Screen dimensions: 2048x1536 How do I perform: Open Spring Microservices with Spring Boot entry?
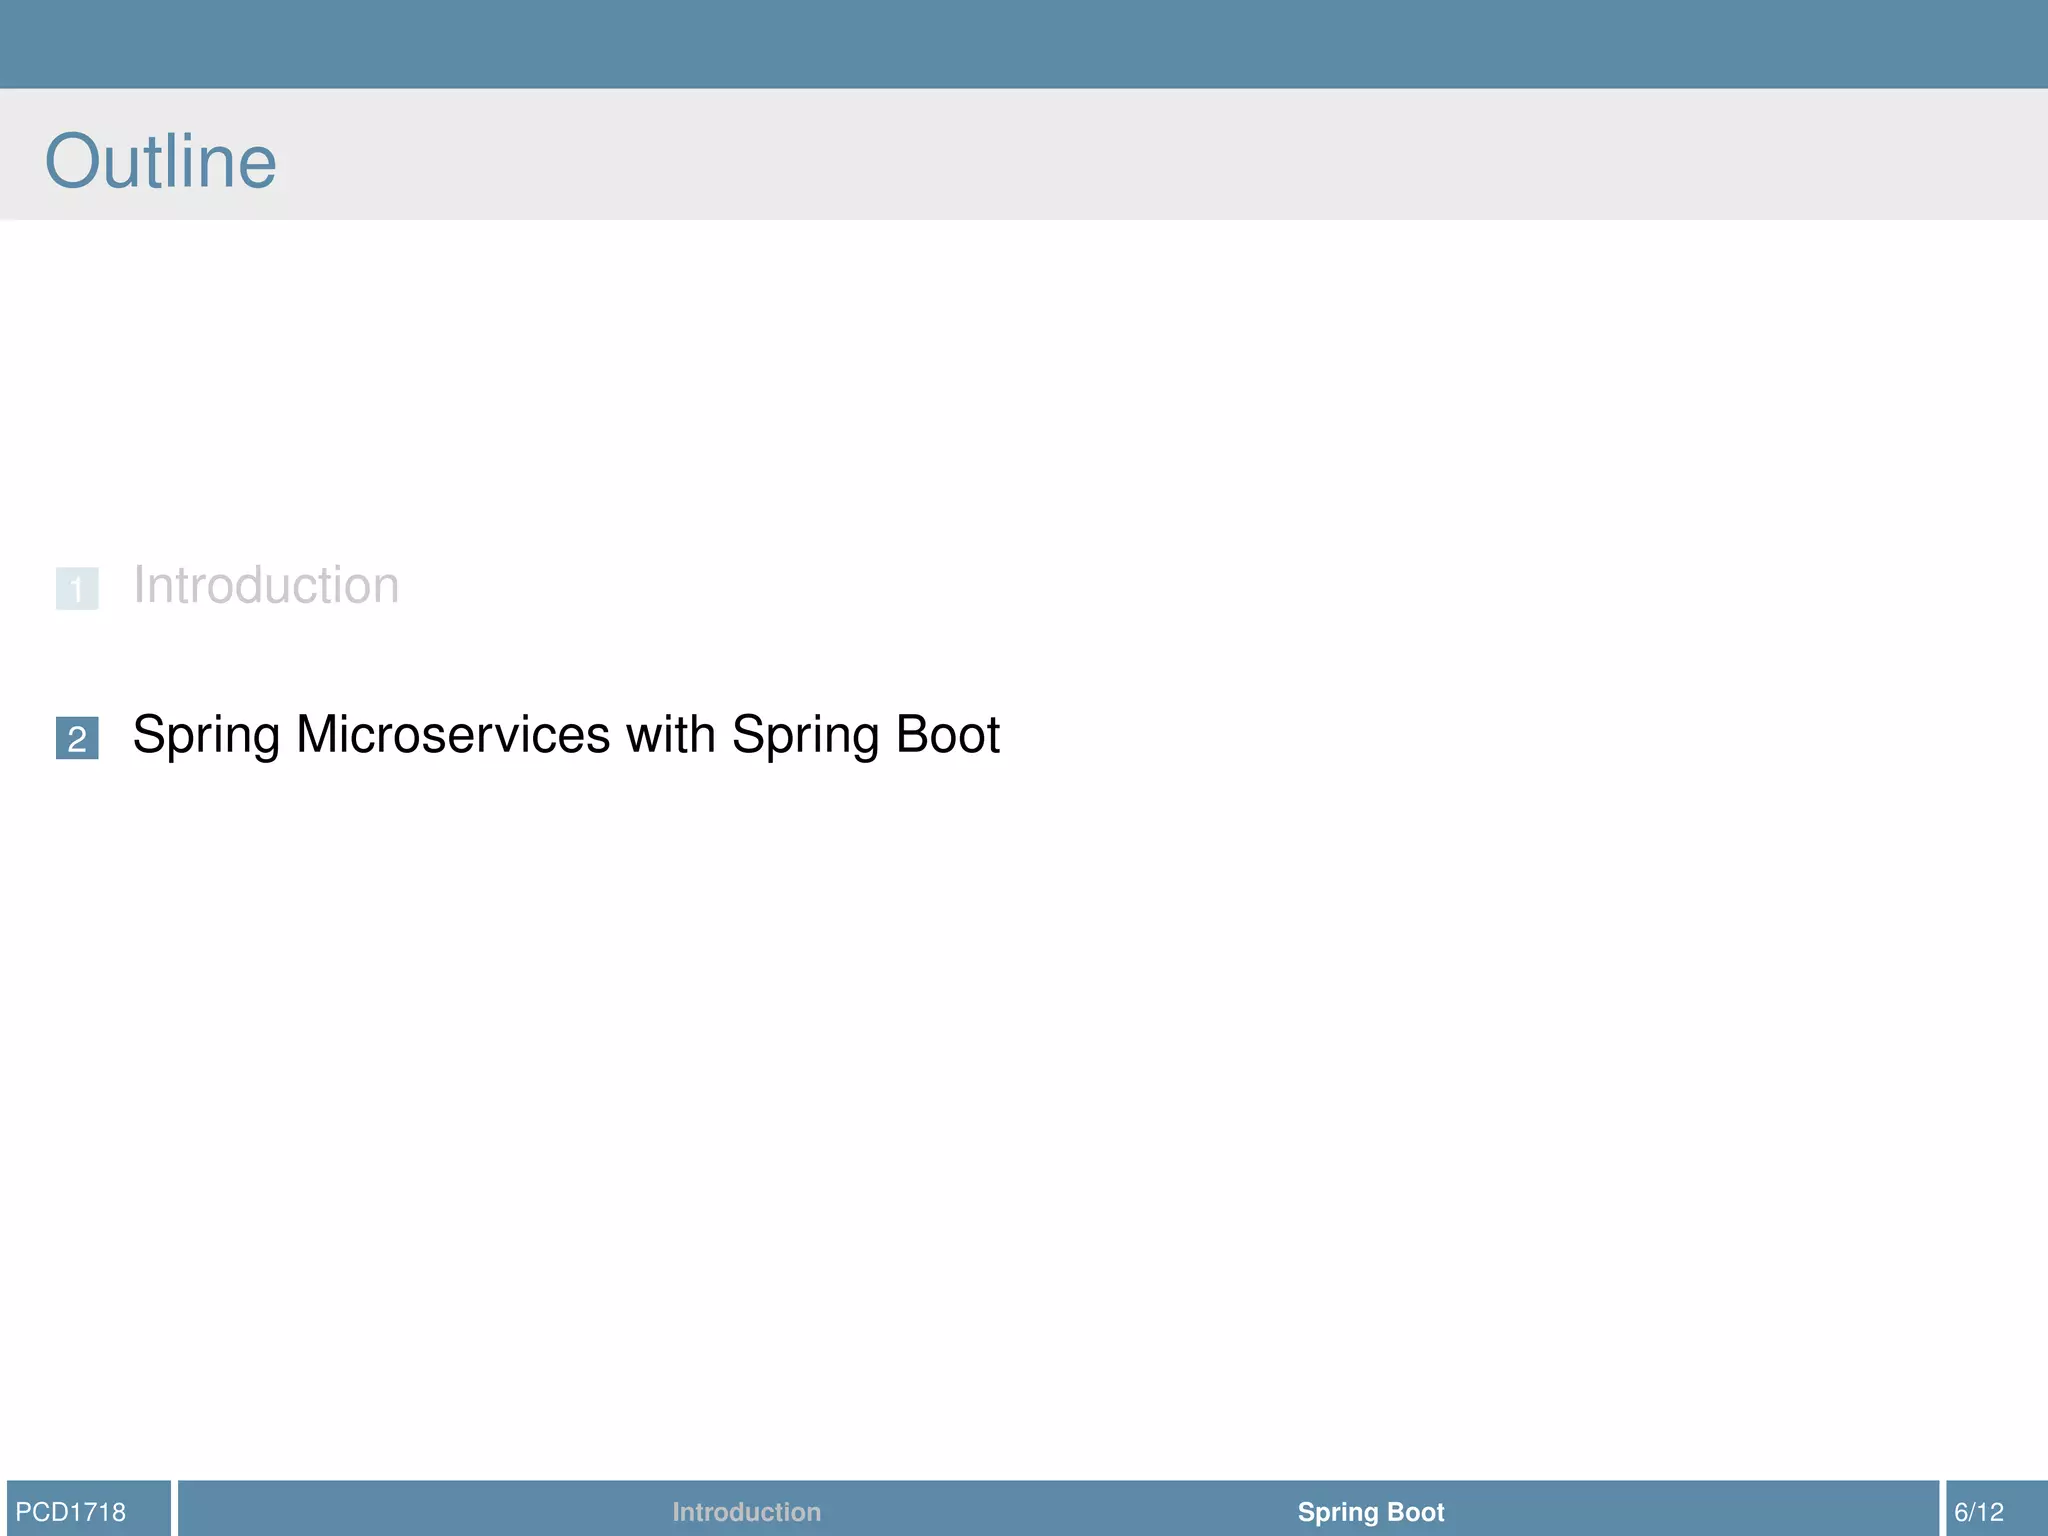click(x=566, y=735)
